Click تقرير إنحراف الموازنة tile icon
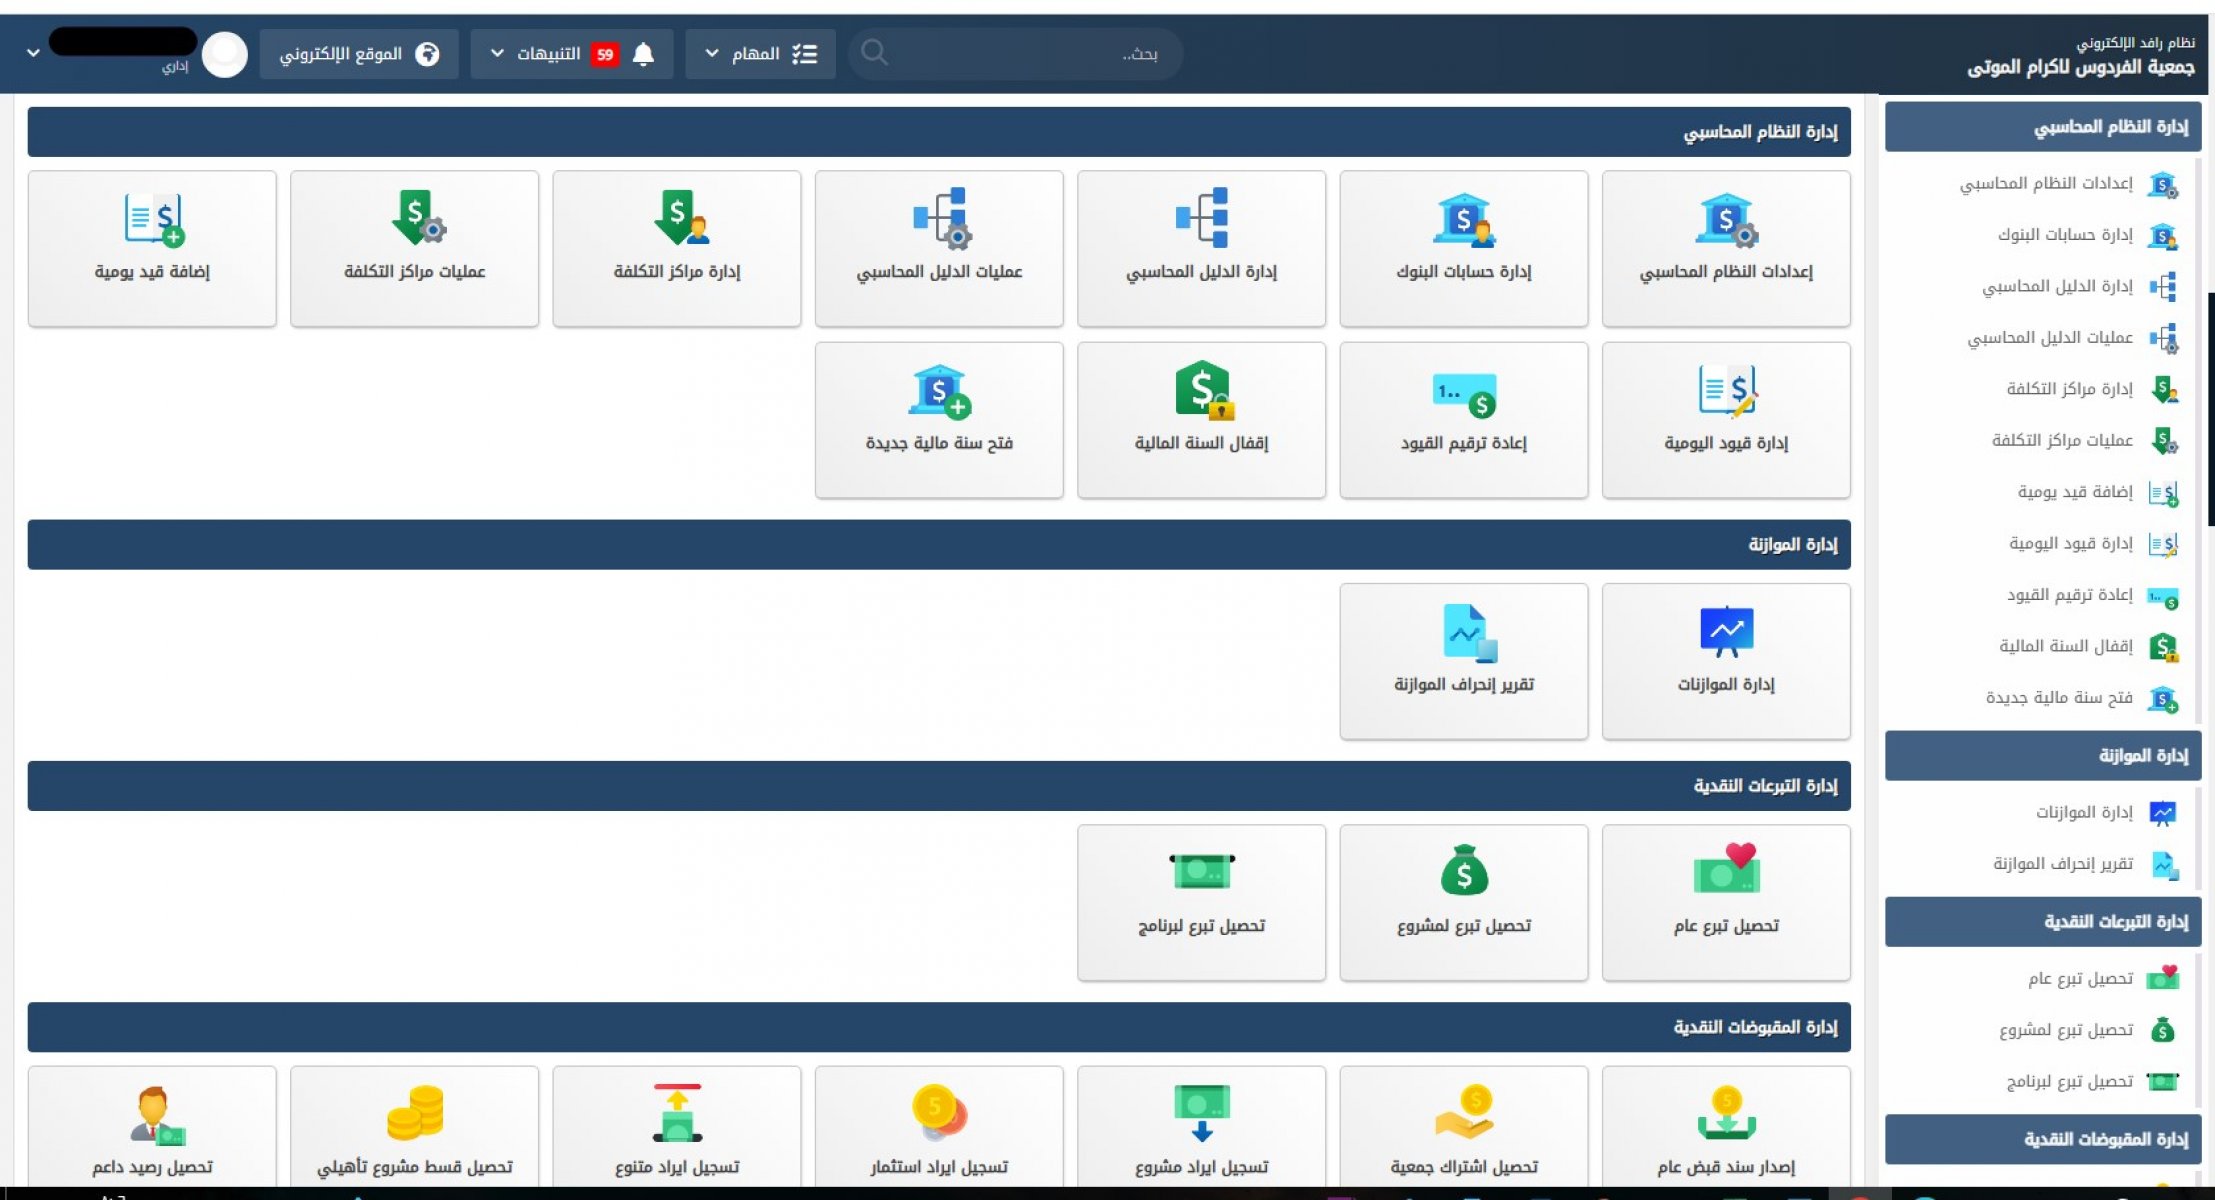Viewport: 2215px width, 1200px height. click(x=1468, y=633)
